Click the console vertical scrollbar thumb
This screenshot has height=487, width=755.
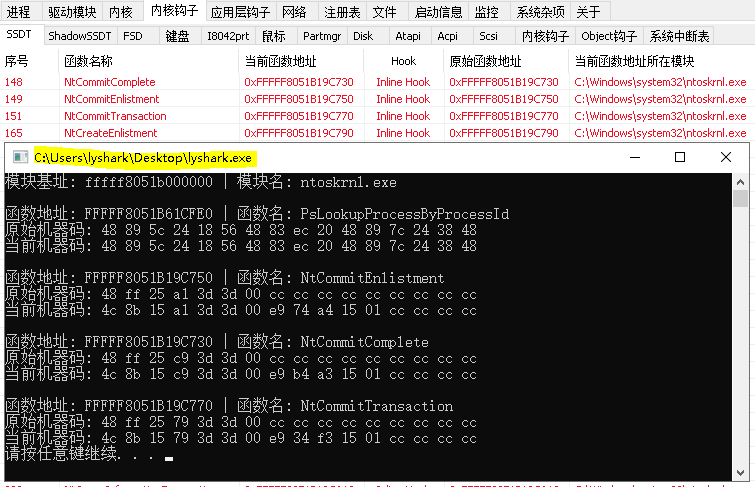click(x=740, y=198)
